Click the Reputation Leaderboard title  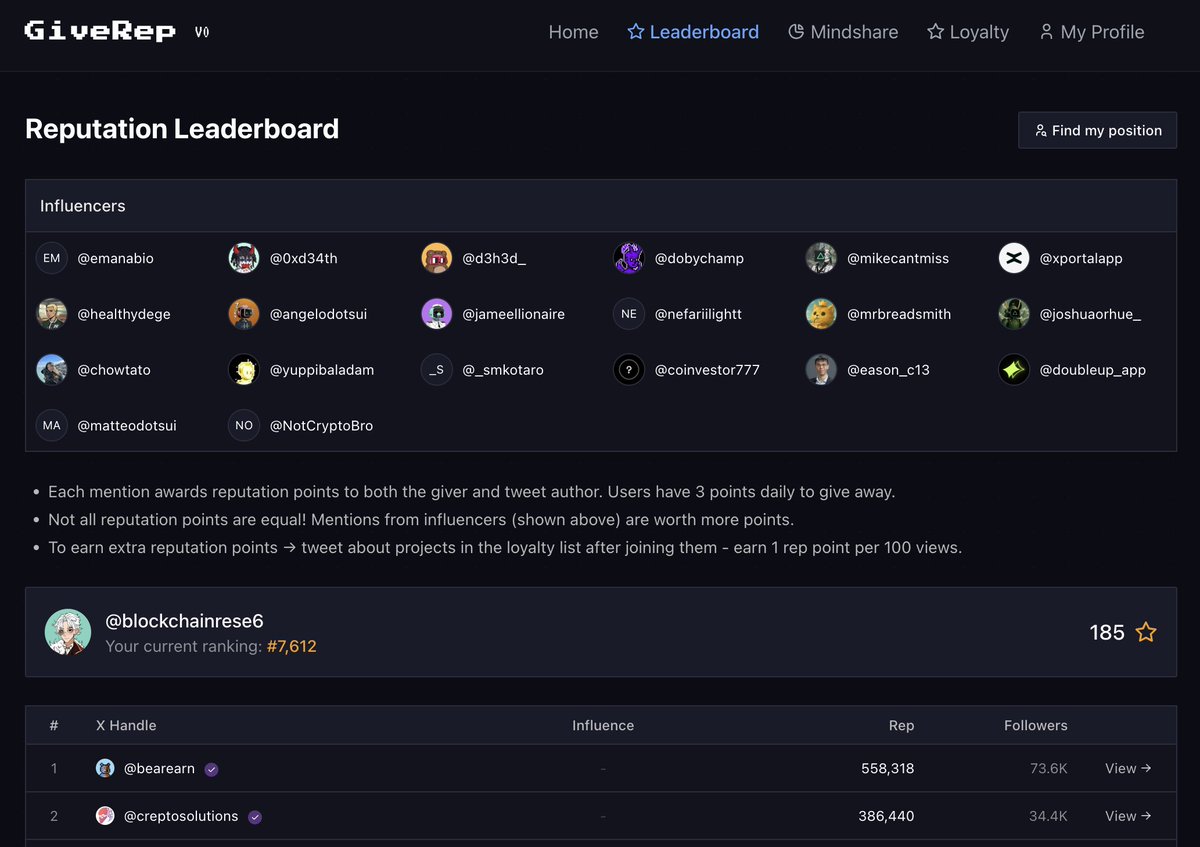pos(182,129)
